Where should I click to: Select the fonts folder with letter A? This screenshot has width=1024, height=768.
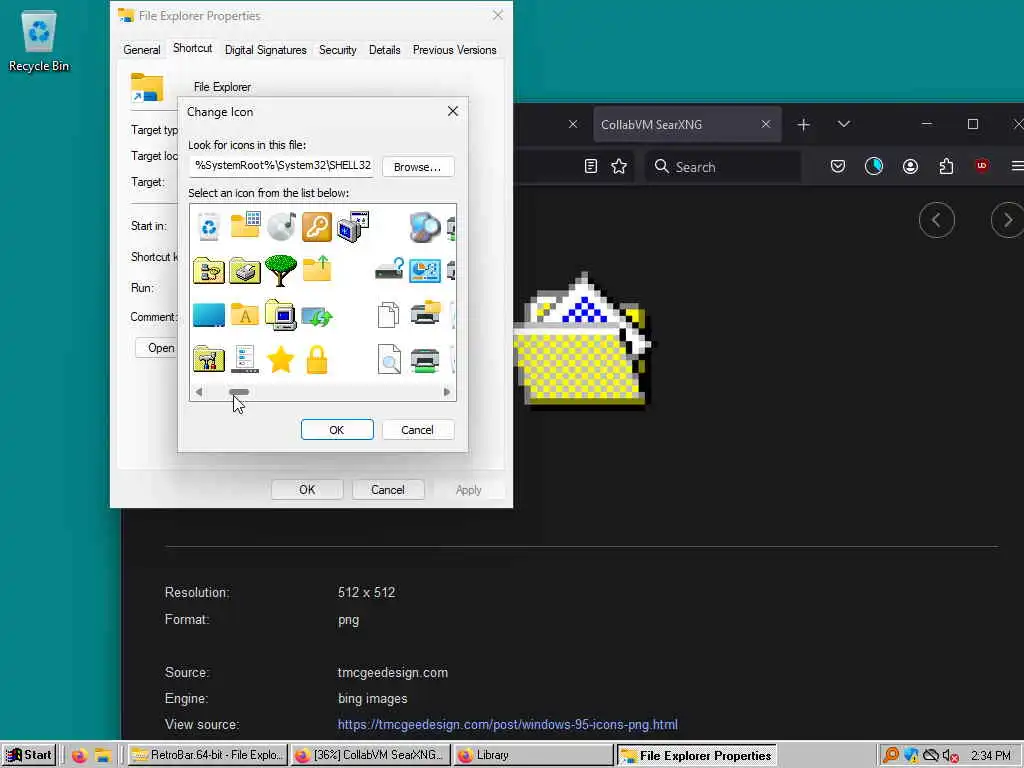(245, 314)
